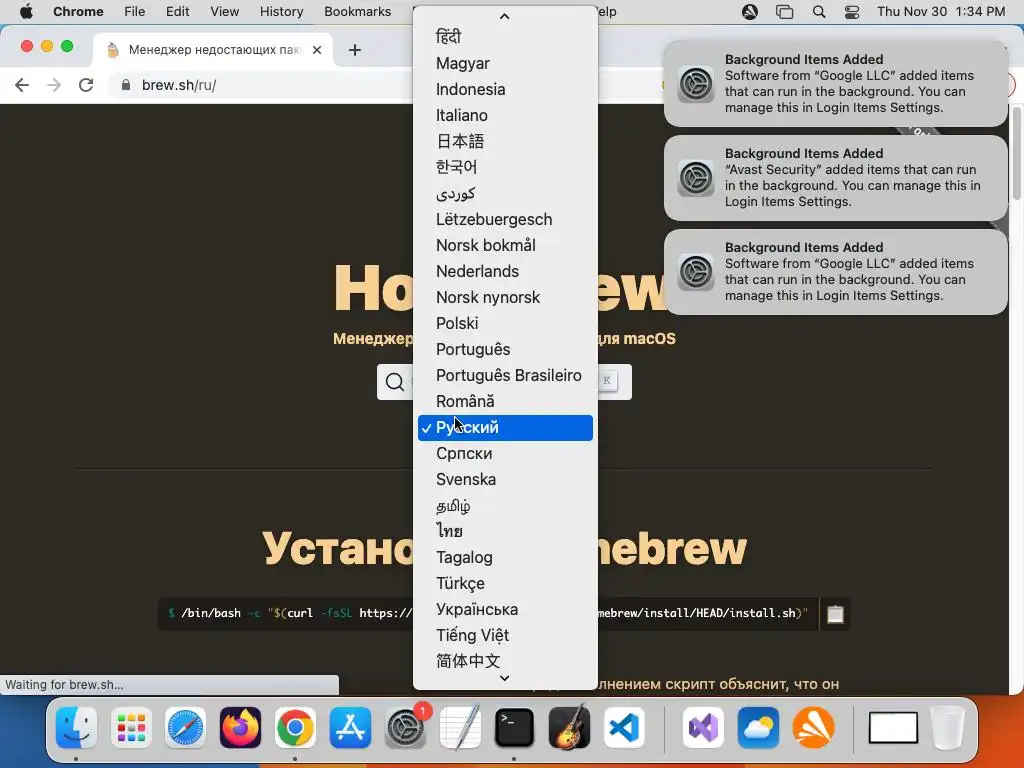Select Svenska in the language list
The width and height of the screenshot is (1024, 768).
505,479
